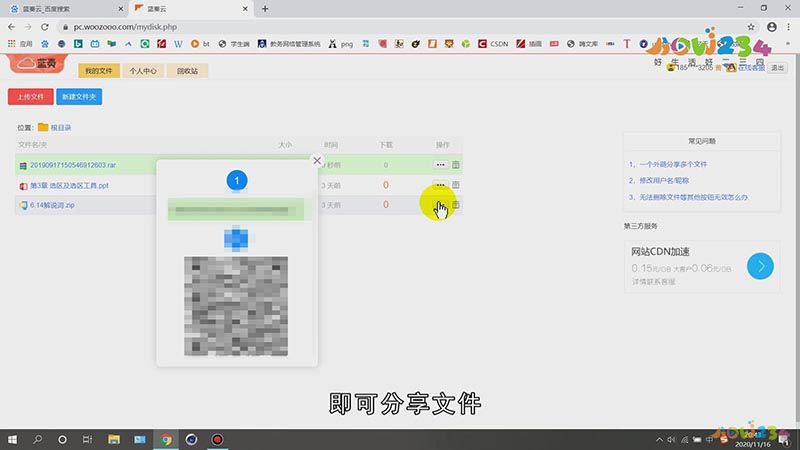
Task: Close the share popup with the X button
Action: 317,160
